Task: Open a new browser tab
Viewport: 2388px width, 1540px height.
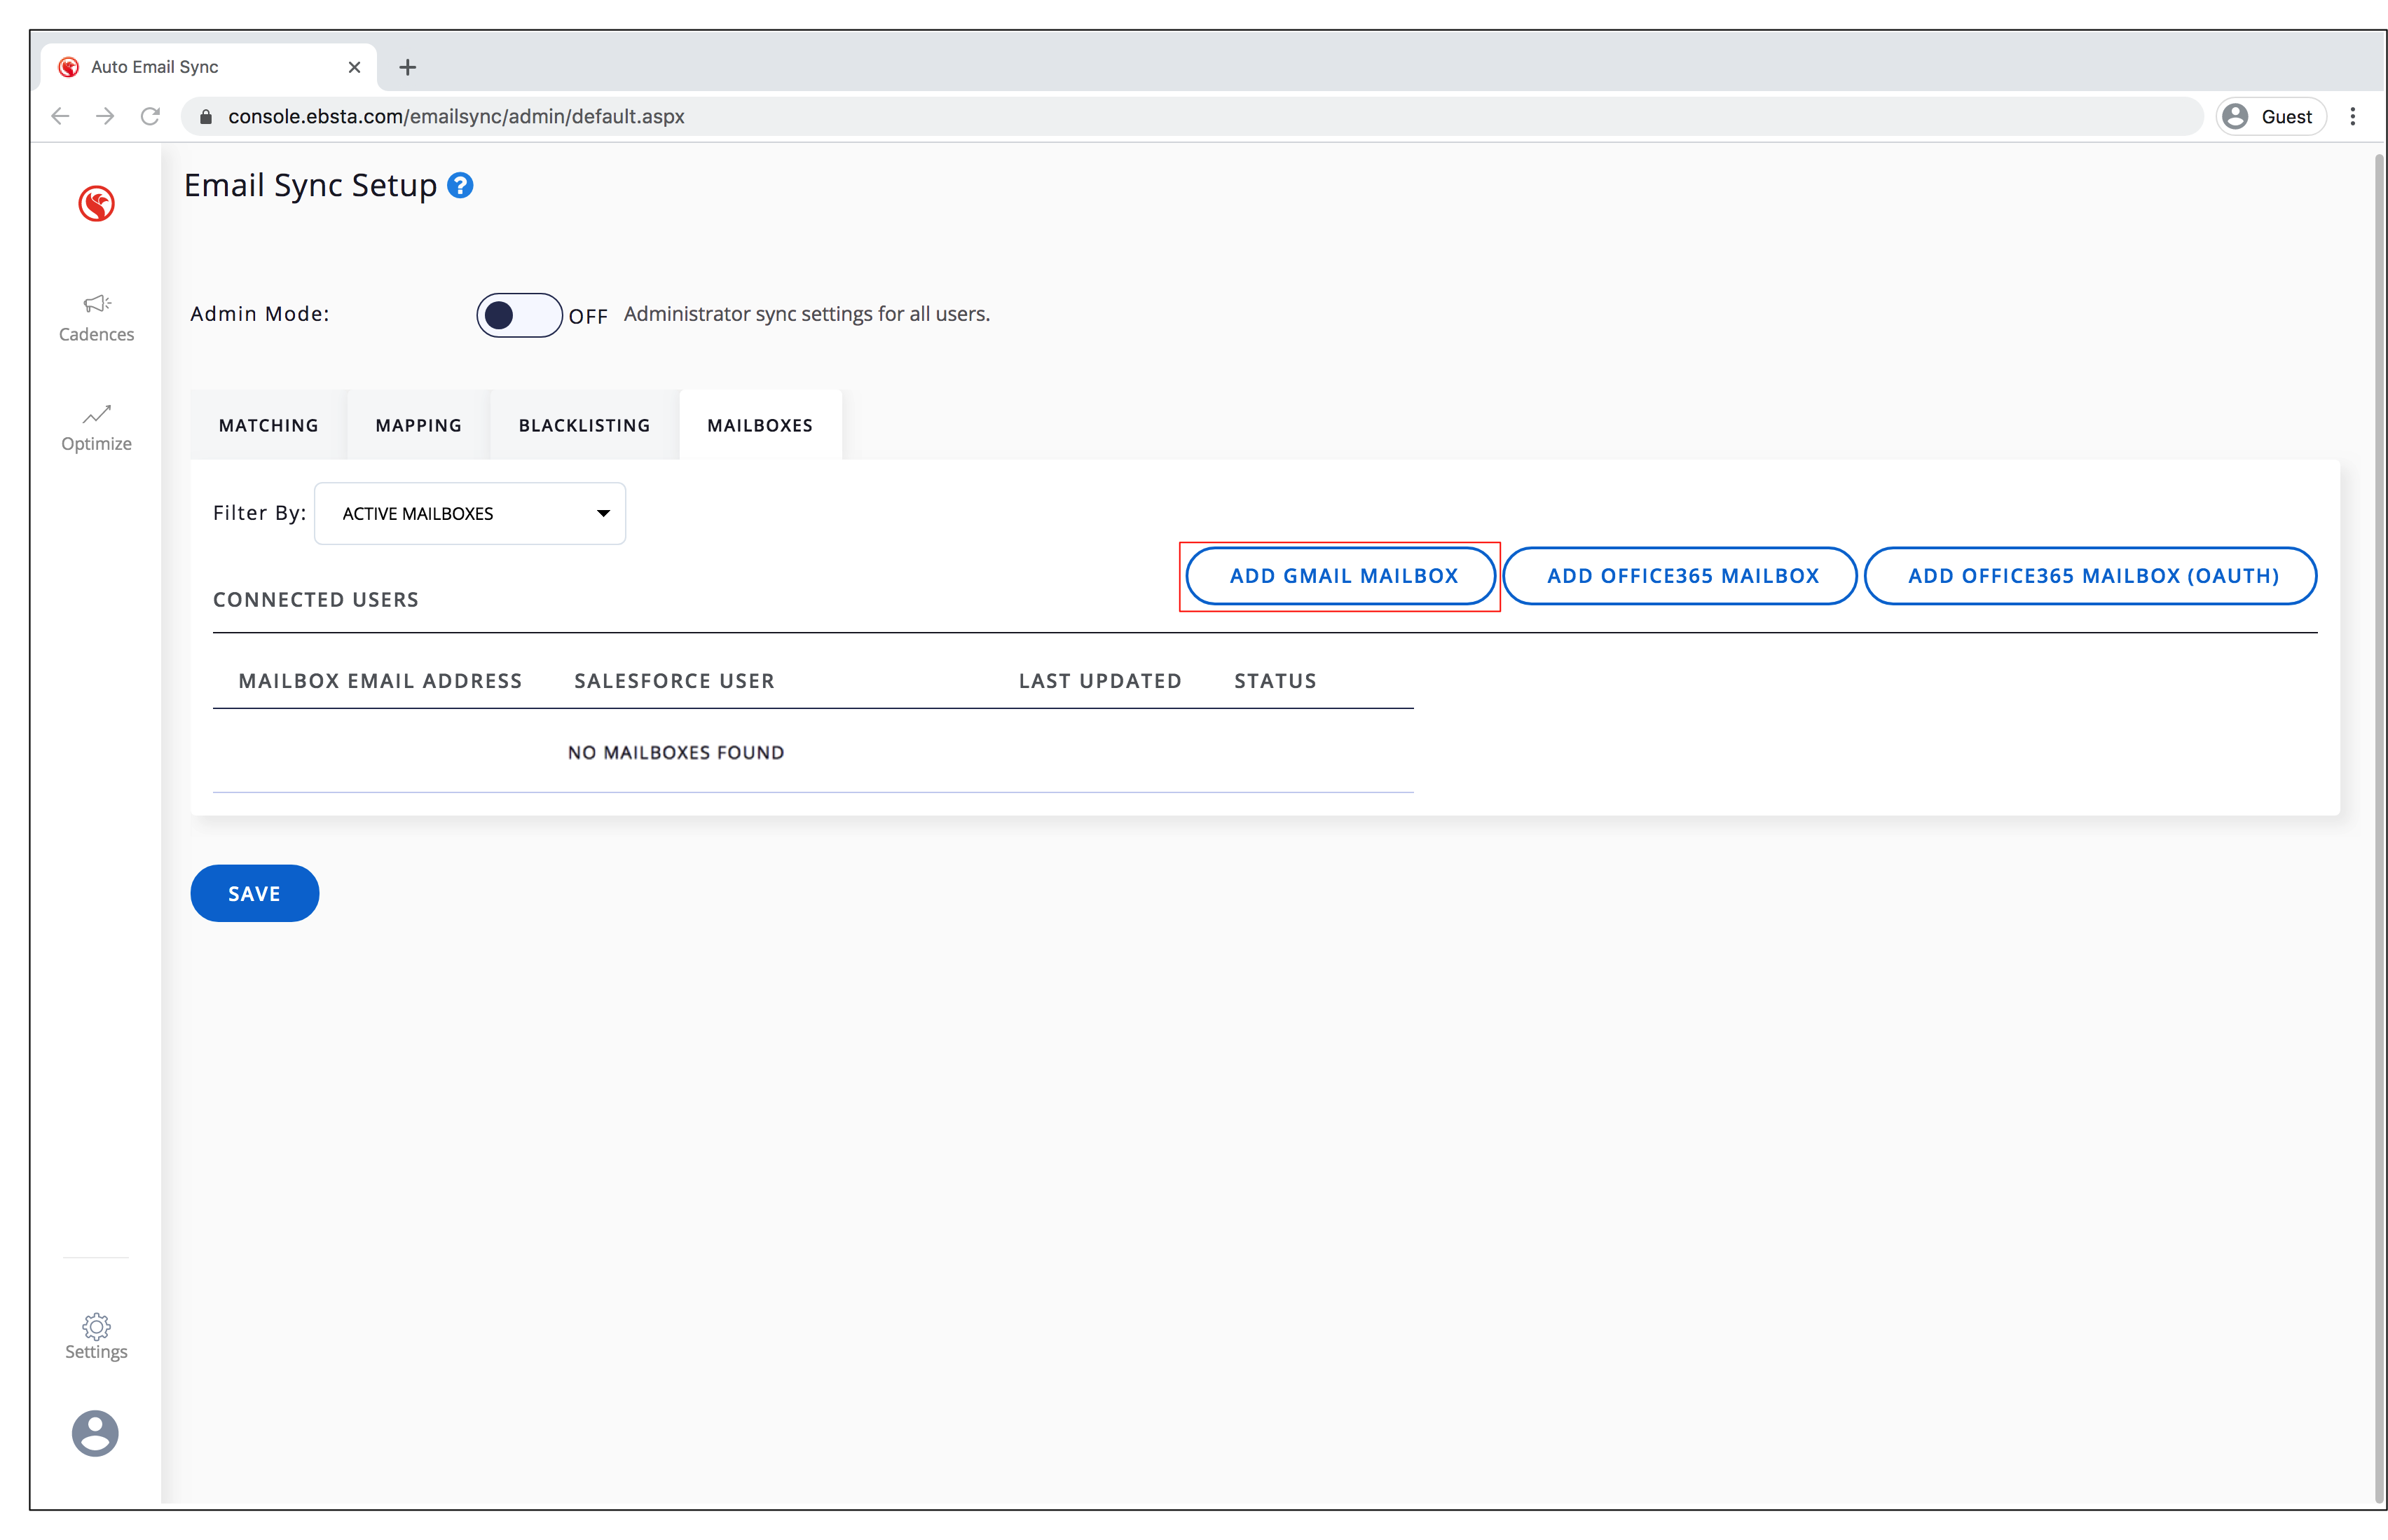Action: click(407, 68)
